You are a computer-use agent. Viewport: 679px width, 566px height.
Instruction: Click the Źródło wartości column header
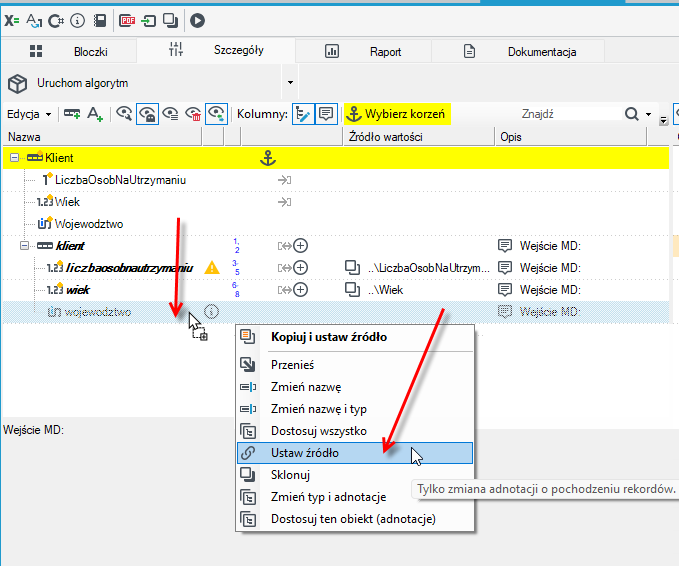click(x=419, y=137)
